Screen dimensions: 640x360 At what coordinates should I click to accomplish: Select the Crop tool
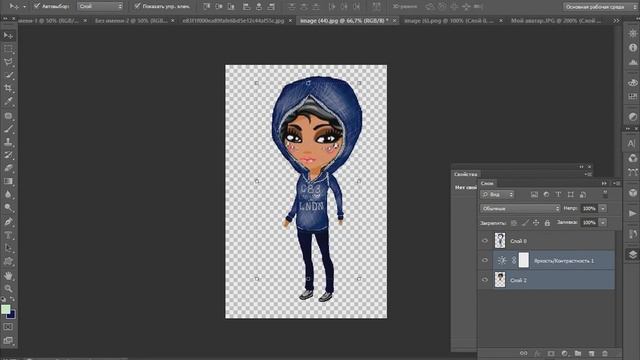[8, 88]
